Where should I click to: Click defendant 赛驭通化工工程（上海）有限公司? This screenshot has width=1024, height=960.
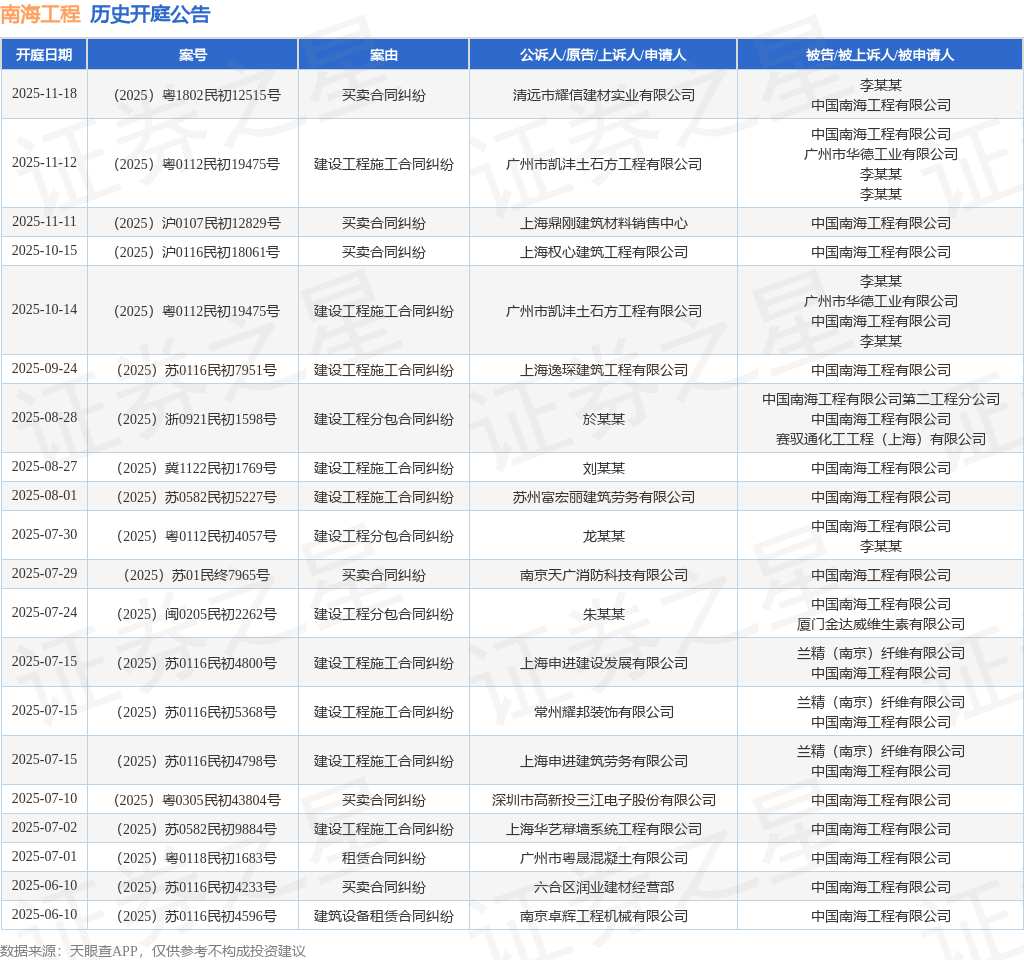click(880, 440)
